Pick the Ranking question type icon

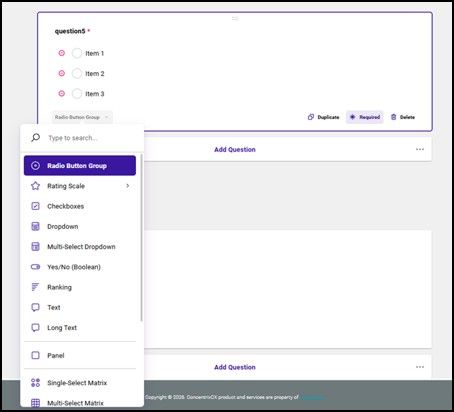tap(35, 287)
